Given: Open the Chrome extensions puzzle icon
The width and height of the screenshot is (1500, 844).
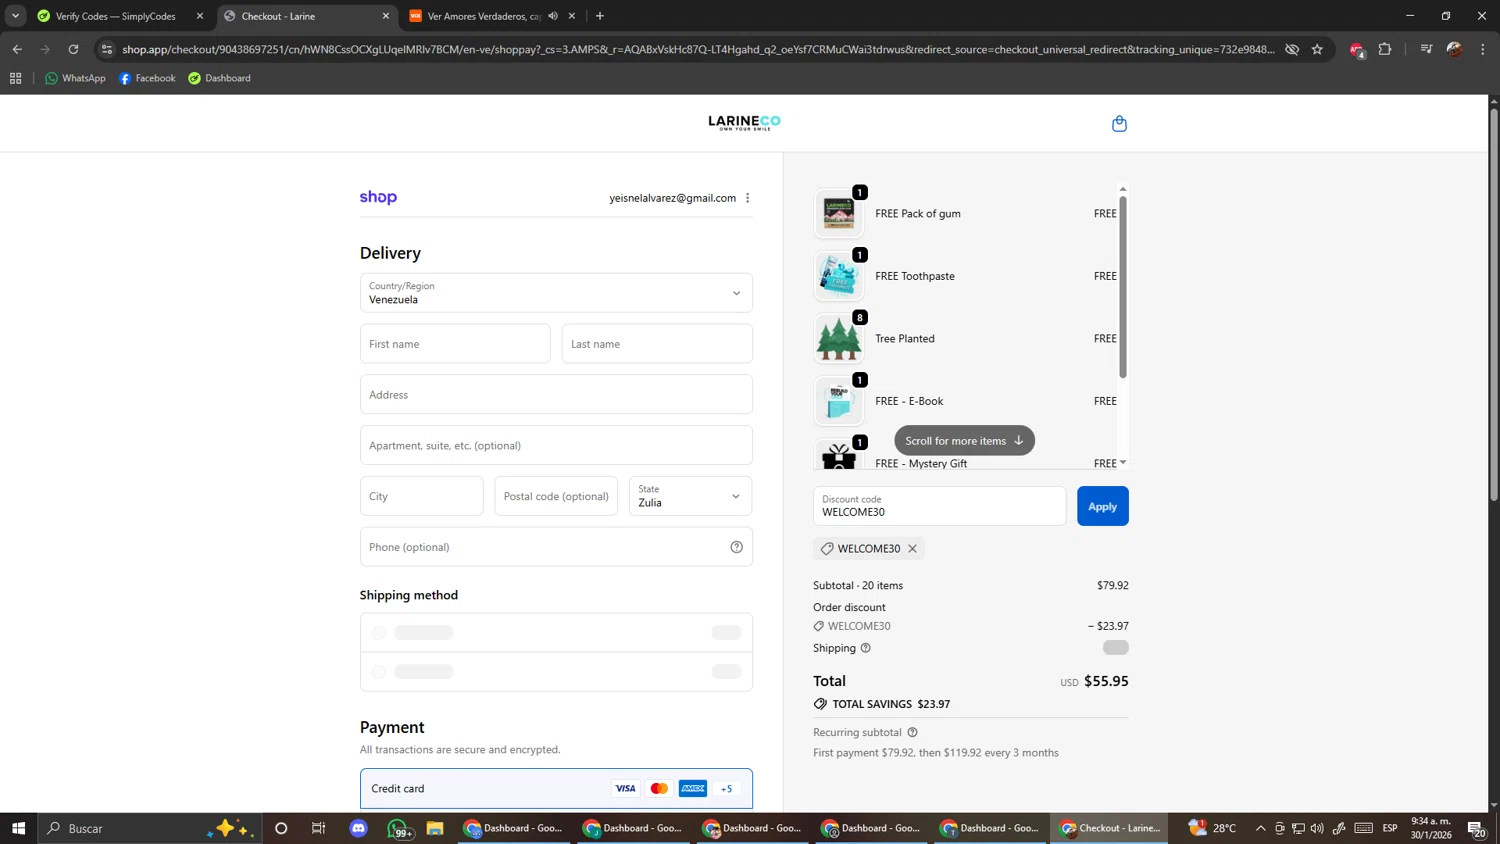Looking at the screenshot, I should [1385, 49].
